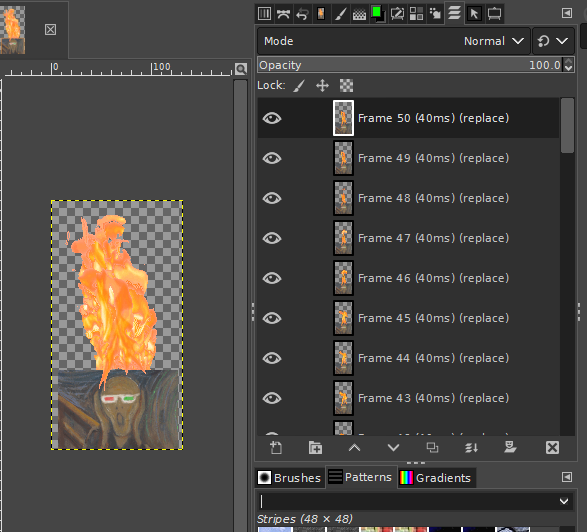Toggle Lock alpha channel checkerboard icon
This screenshot has height=532, width=587.
tap(346, 85)
